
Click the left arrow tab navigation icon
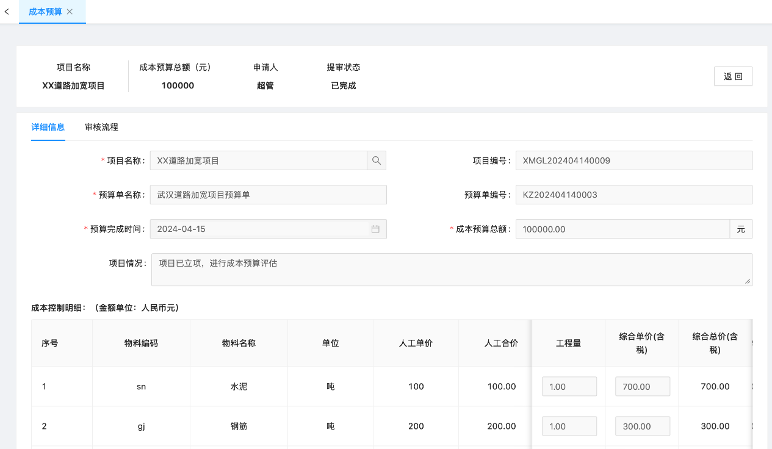(8, 11)
